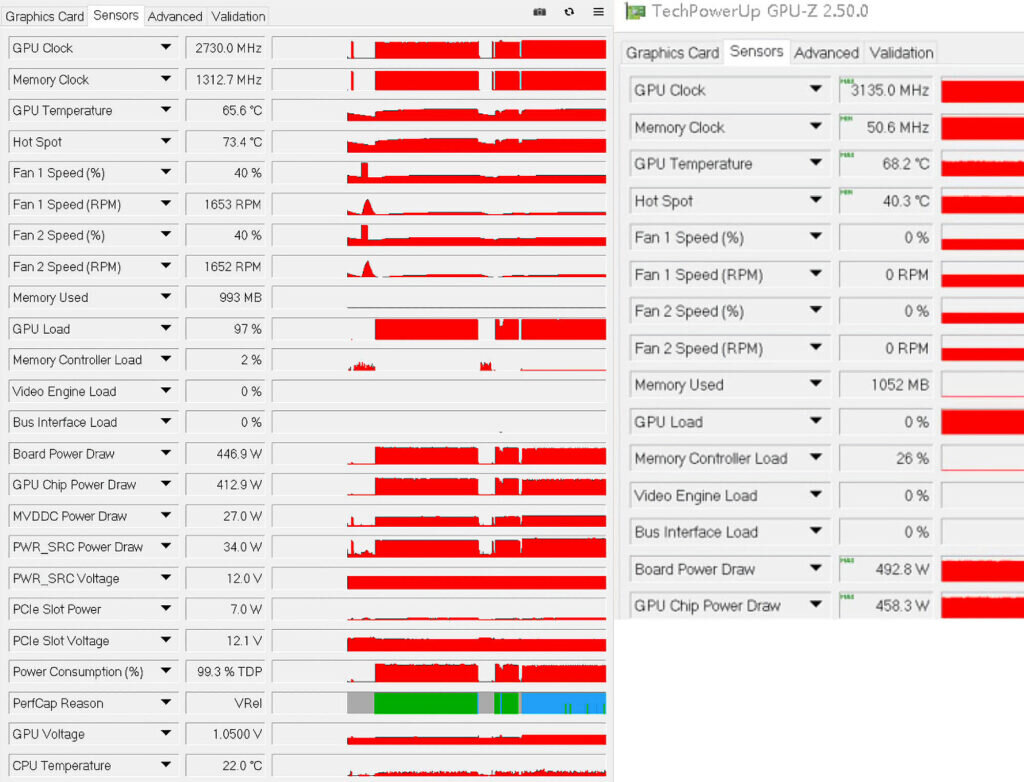Expand PCIe Slot Voltage dropdown
The image size is (1024, 782).
[166, 640]
